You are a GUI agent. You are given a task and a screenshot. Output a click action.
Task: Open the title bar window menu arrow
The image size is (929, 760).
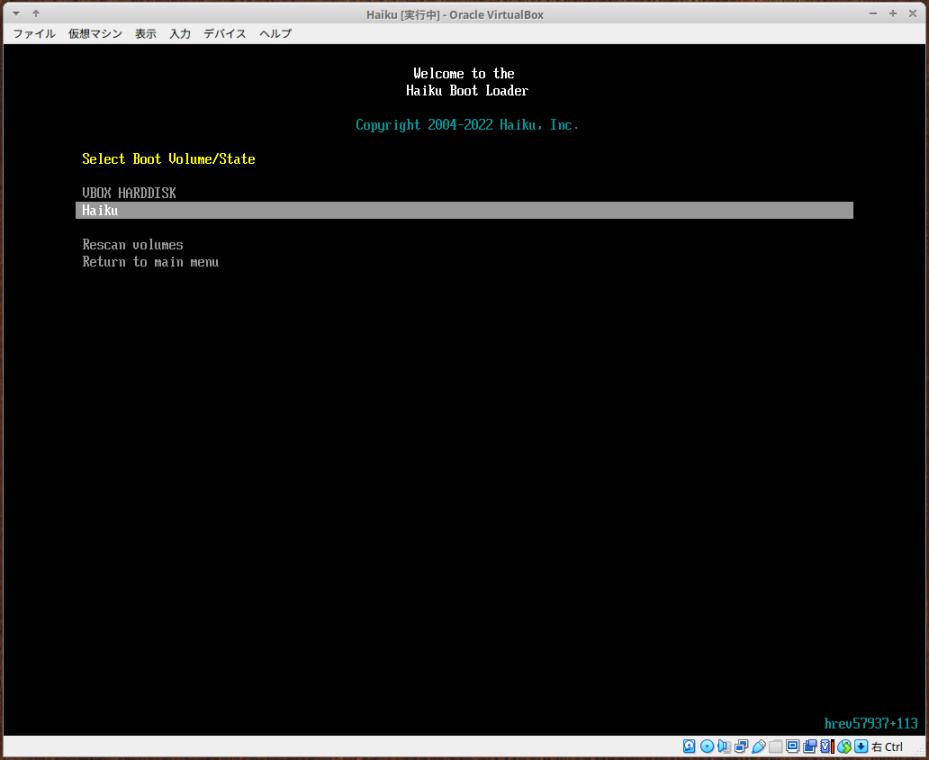click(16, 13)
